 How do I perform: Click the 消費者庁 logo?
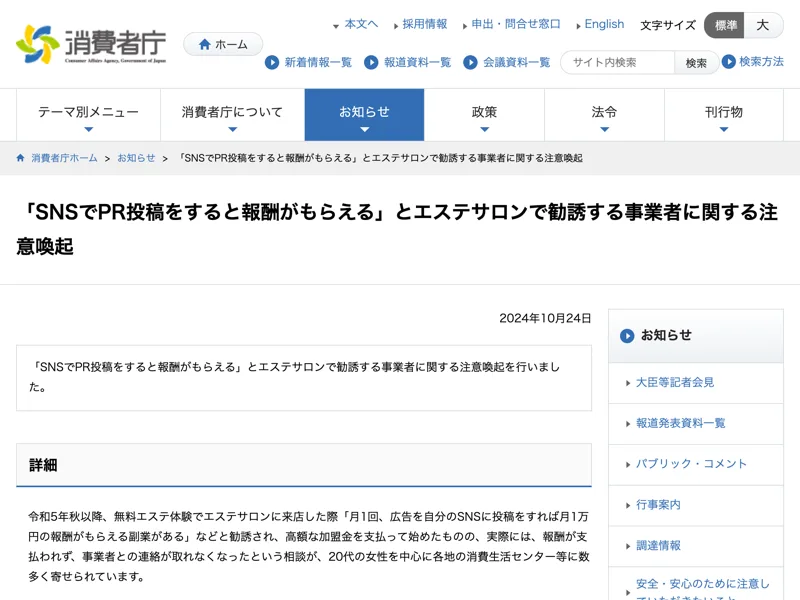pos(91,44)
